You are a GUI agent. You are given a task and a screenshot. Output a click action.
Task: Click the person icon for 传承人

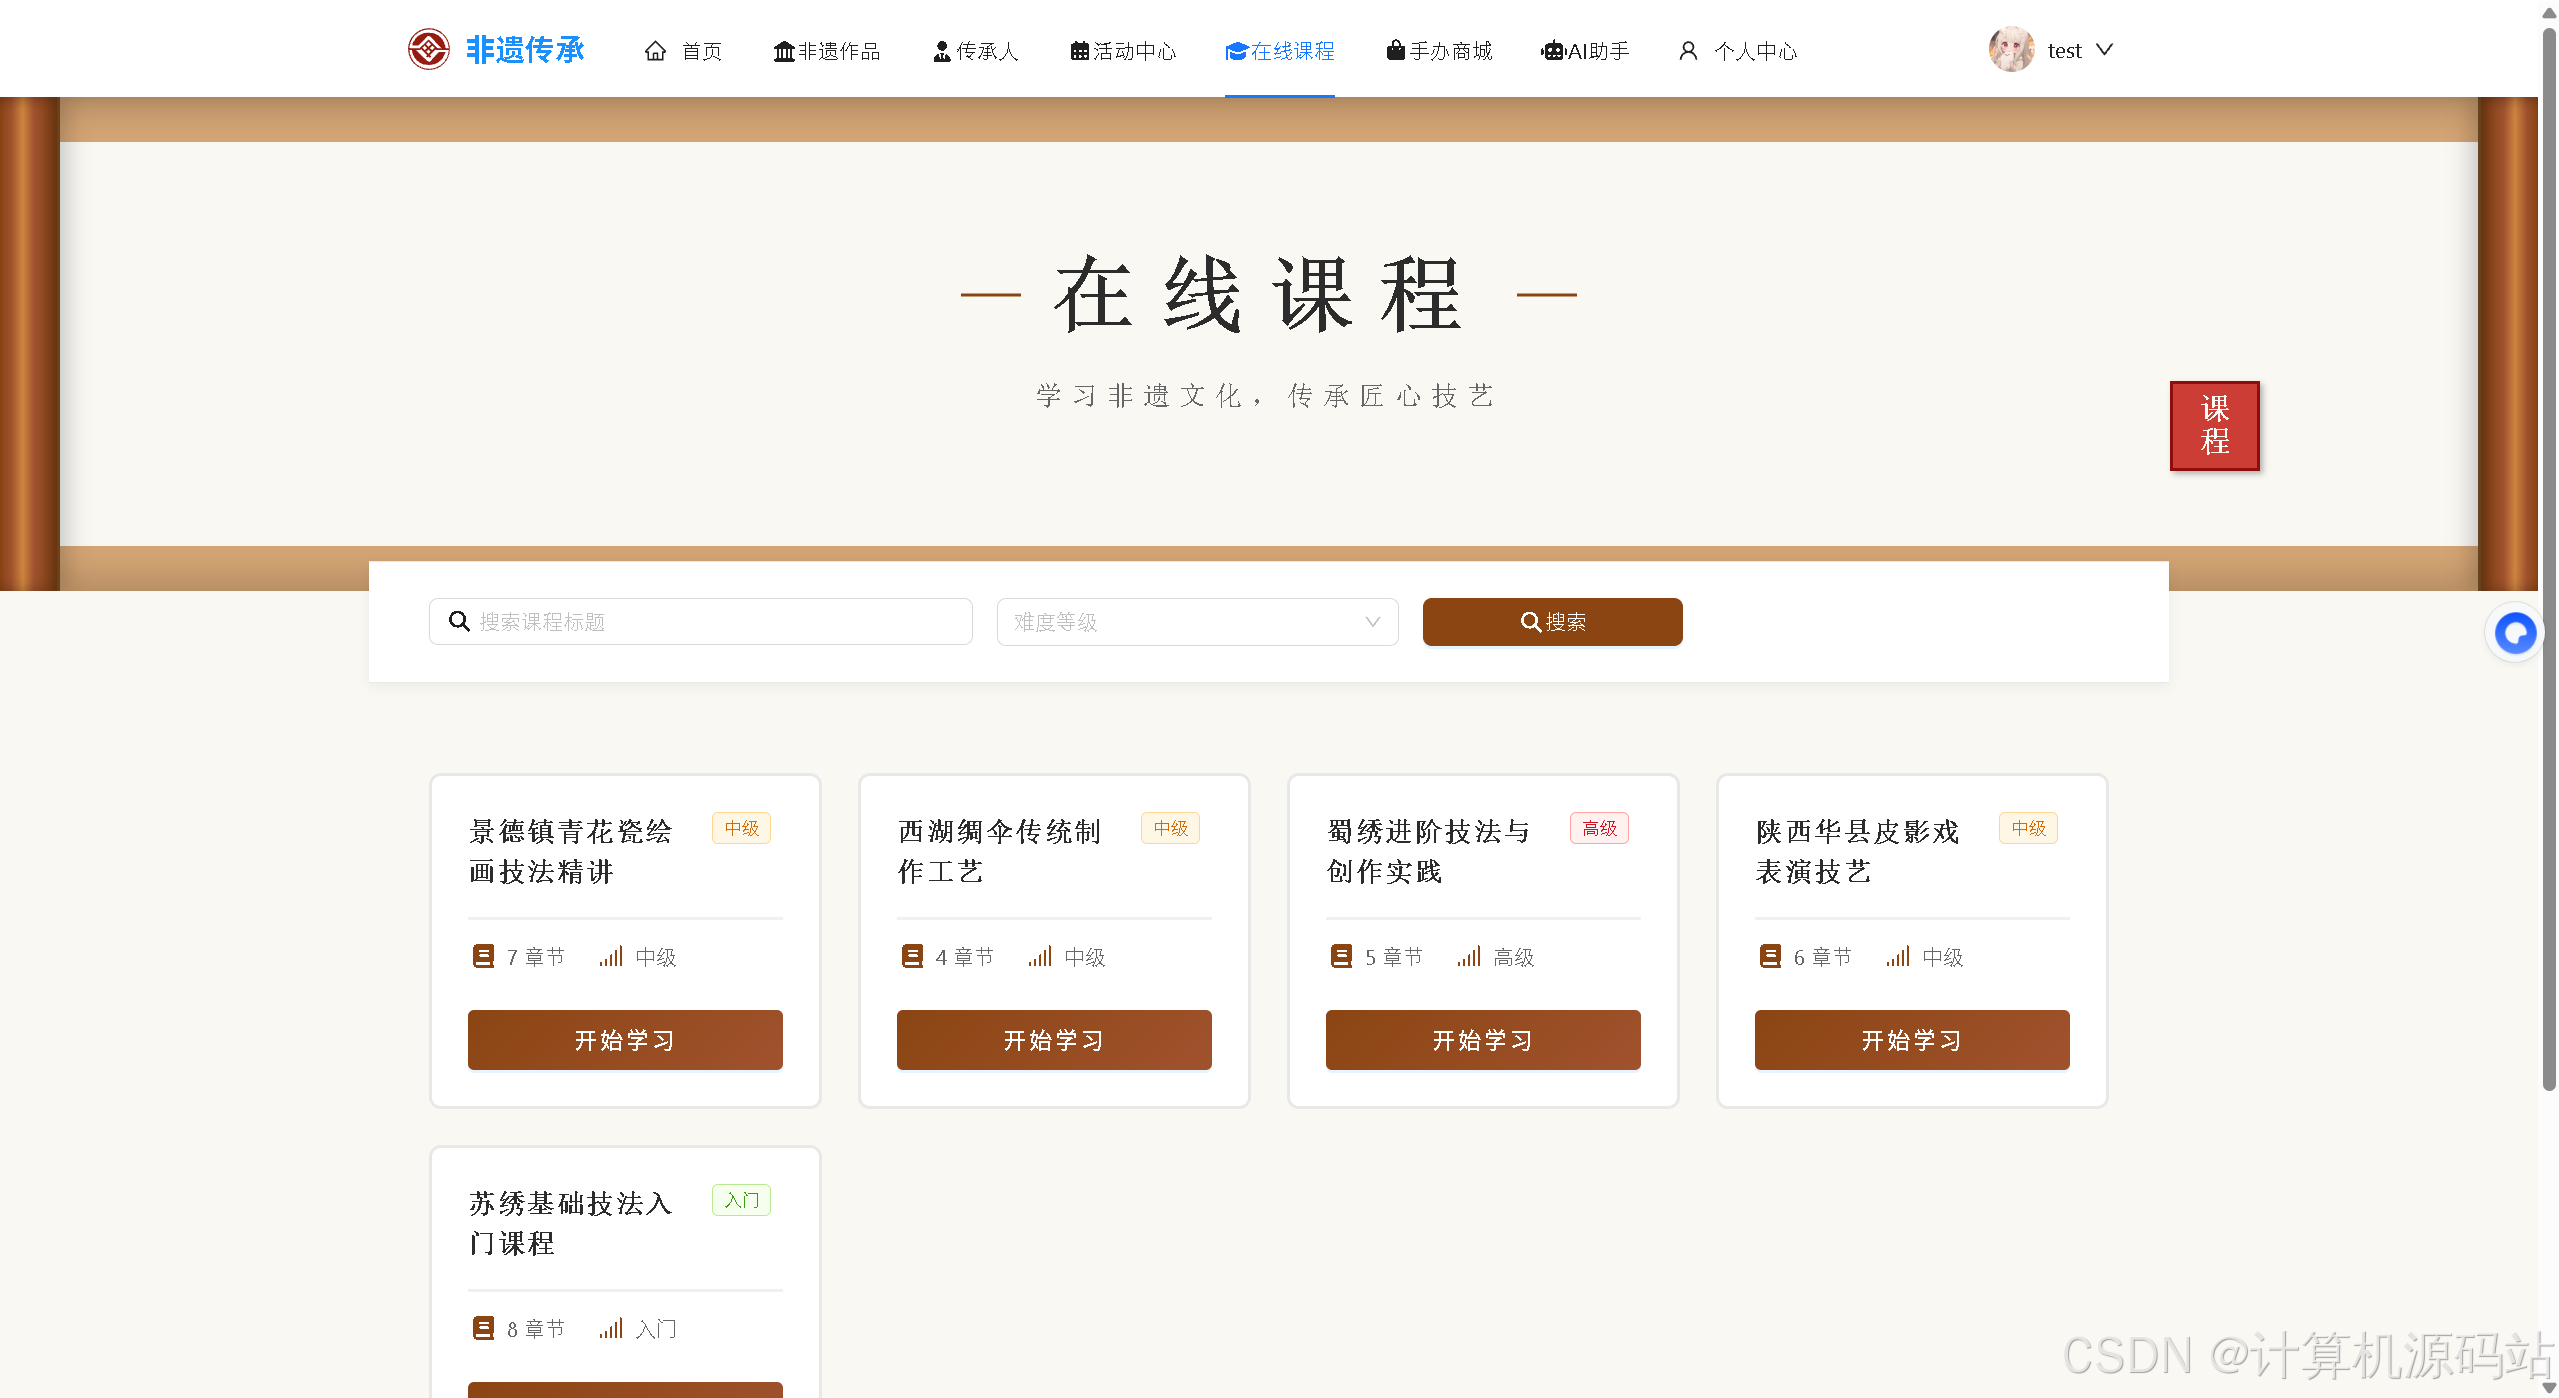tap(941, 51)
